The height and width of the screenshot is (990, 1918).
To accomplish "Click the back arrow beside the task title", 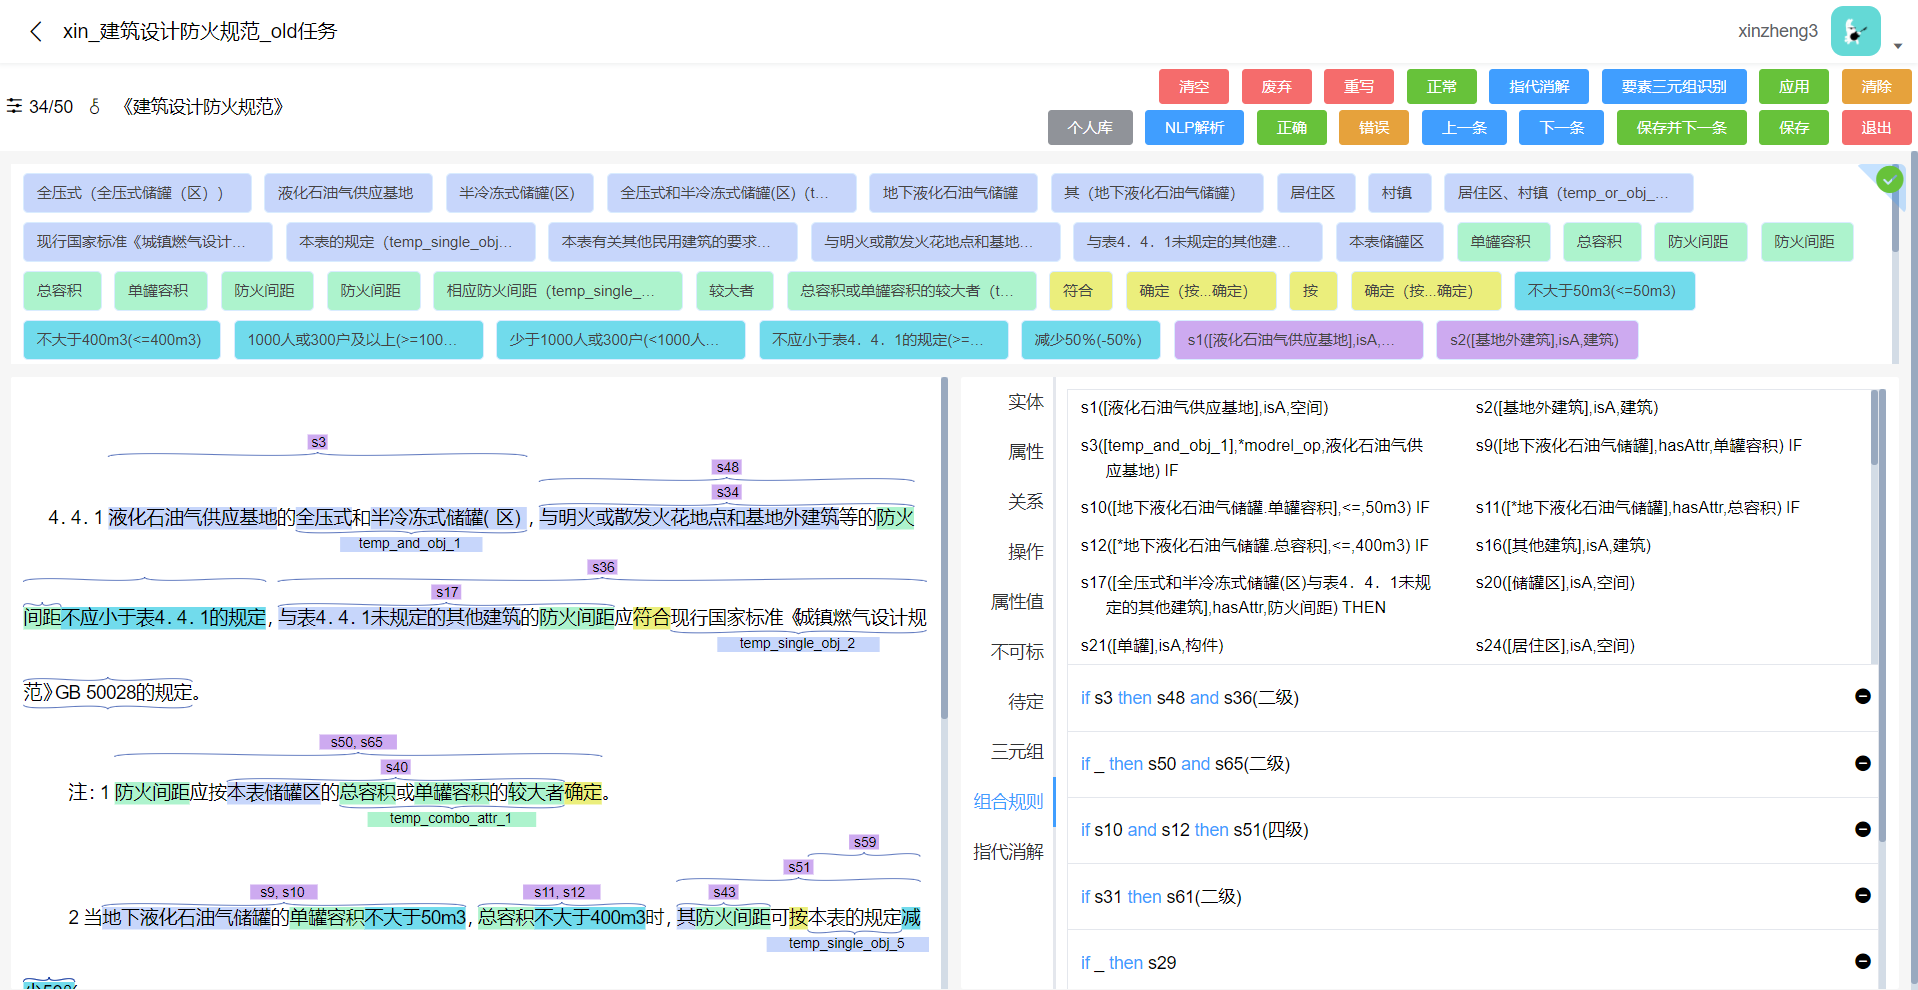I will click(x=36, y=32).
